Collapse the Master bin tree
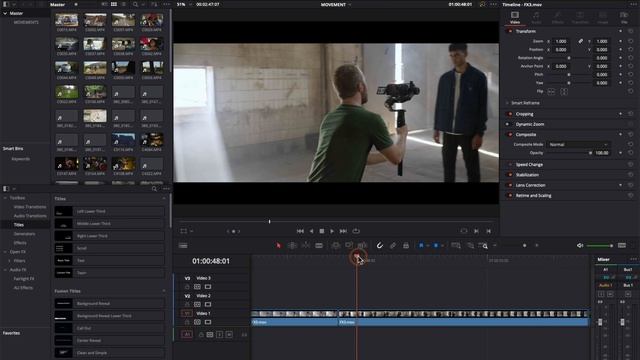This screenshot has width=640, height=360. [5, 13]
